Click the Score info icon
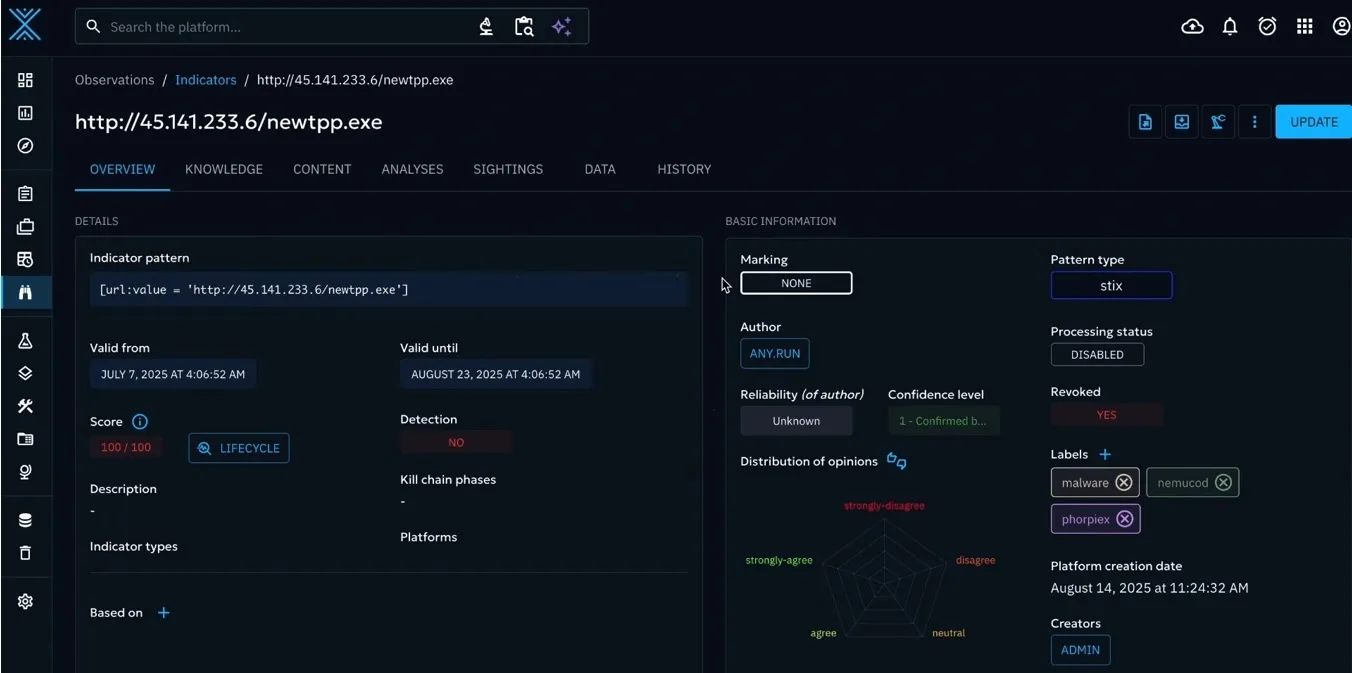The image size is (1352, 673). (140, 422)
